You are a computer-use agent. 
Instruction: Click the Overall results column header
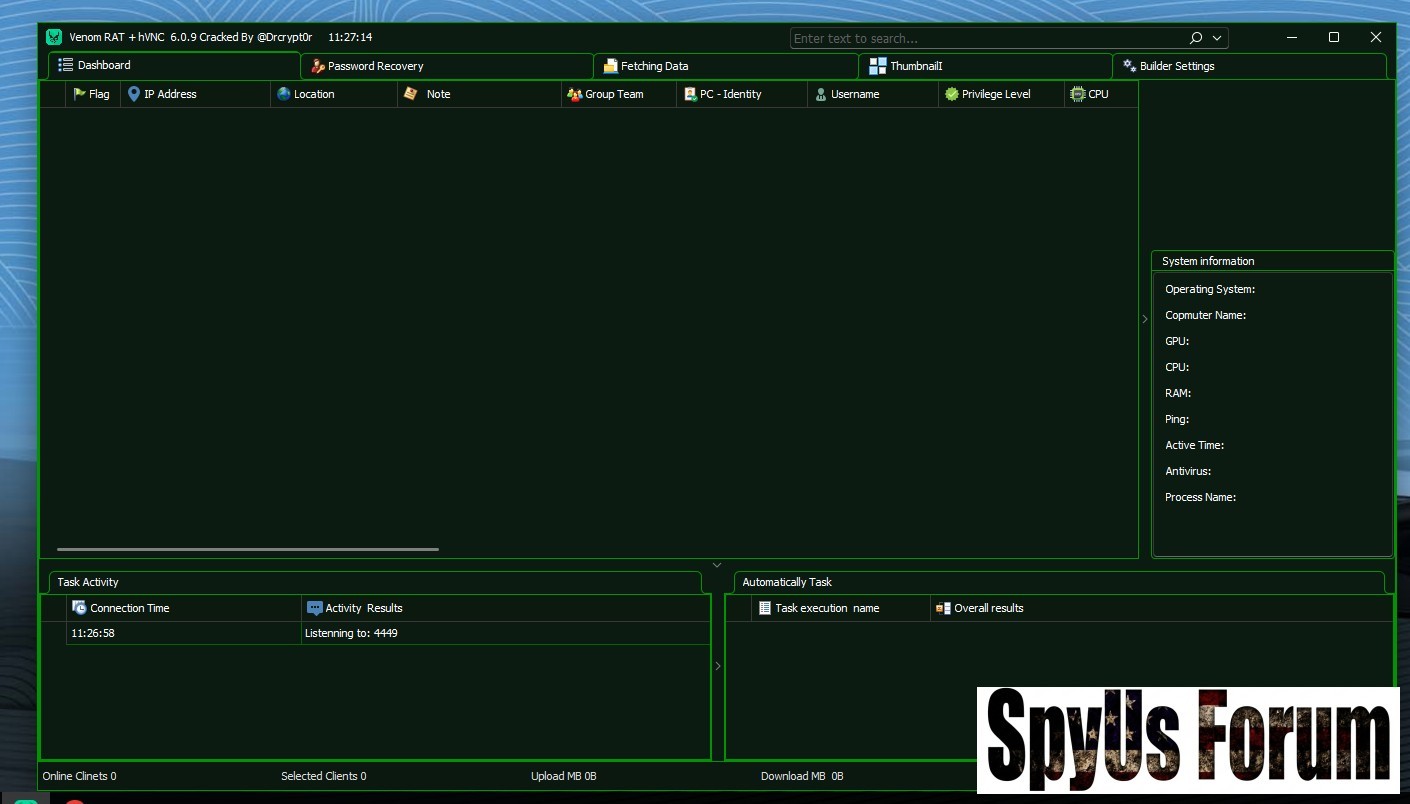tap(988, 608)
